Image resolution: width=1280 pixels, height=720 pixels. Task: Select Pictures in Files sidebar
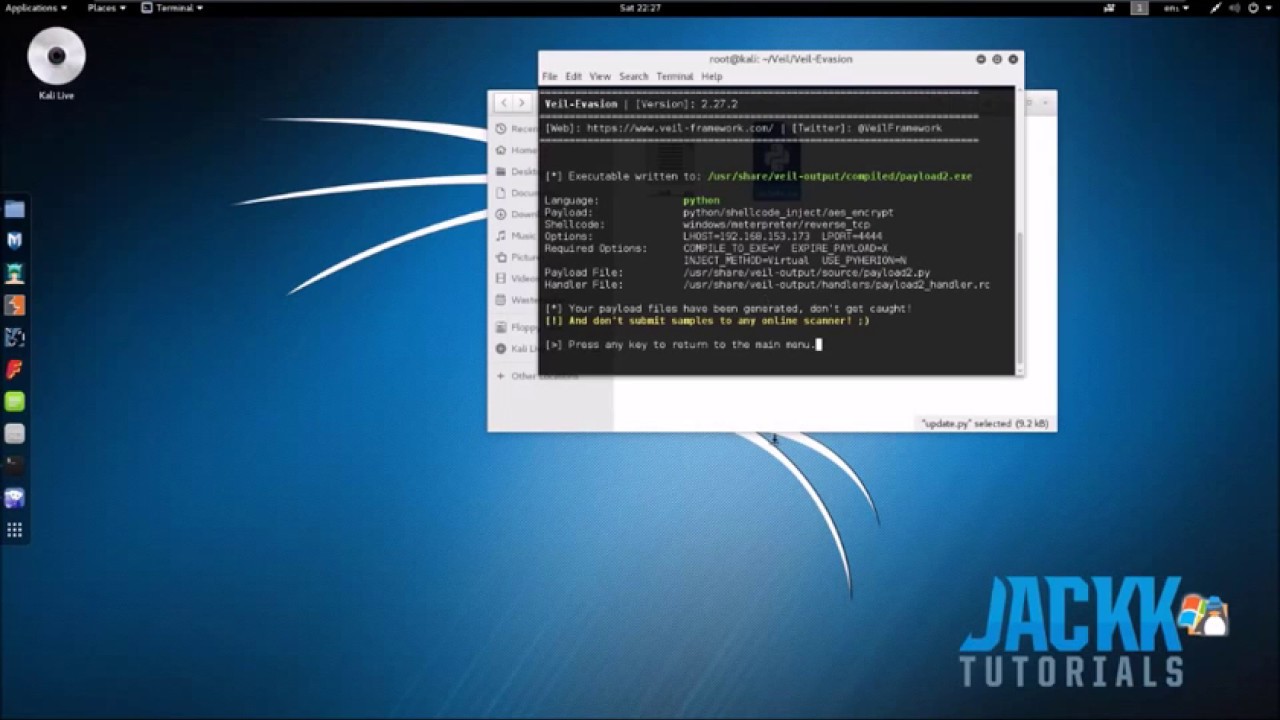click(x=516, y=257)
